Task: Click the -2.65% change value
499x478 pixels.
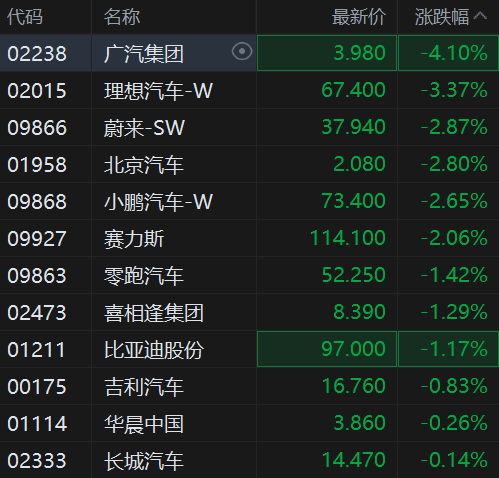Action: pyautogui.click(x=454, y=201)
